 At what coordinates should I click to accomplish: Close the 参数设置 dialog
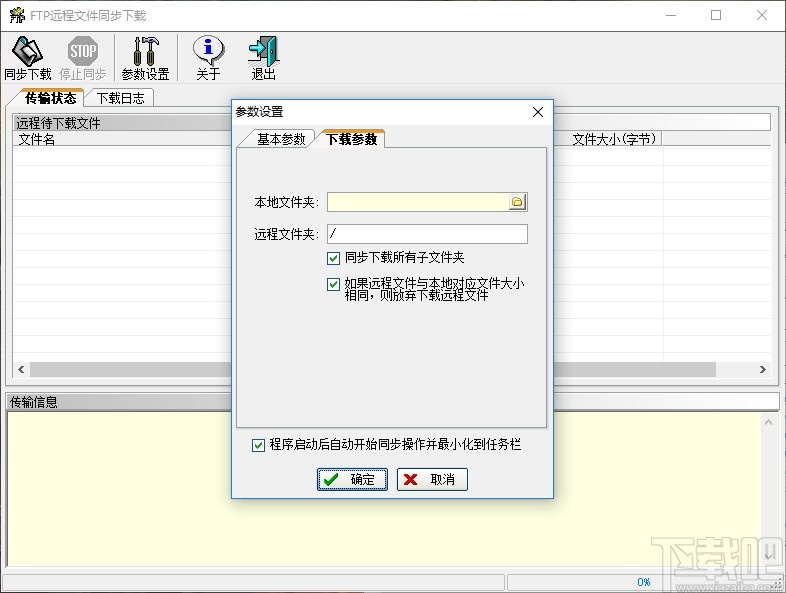[538, 112]
